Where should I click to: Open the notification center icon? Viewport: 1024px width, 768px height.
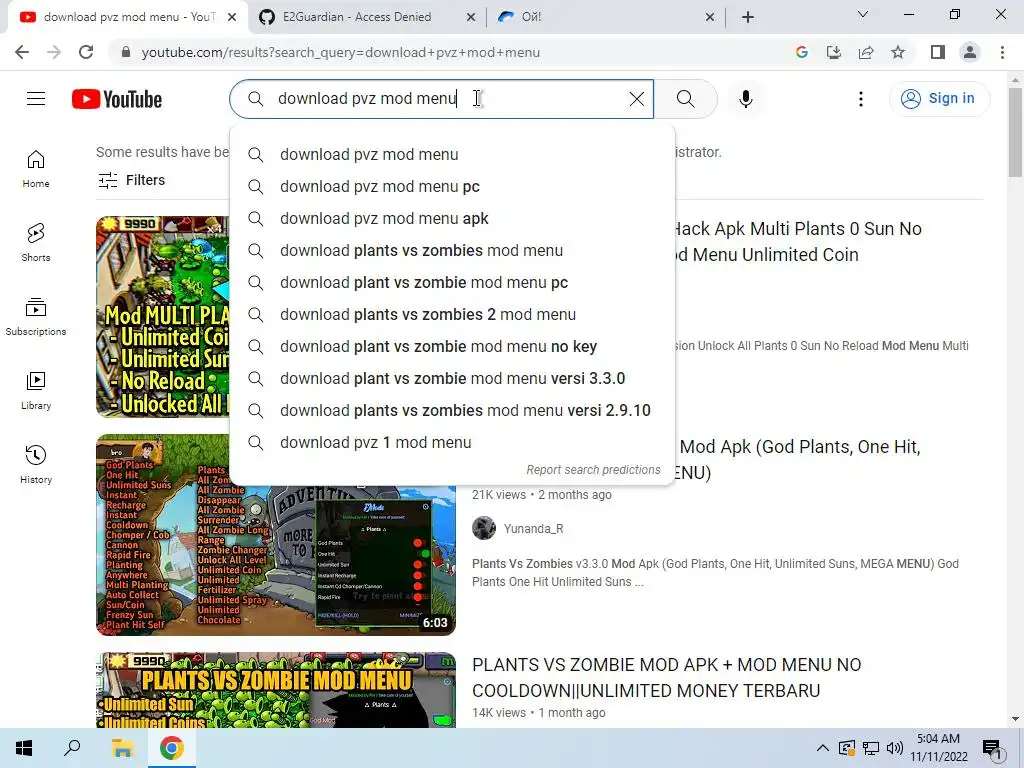pos(991,748)
